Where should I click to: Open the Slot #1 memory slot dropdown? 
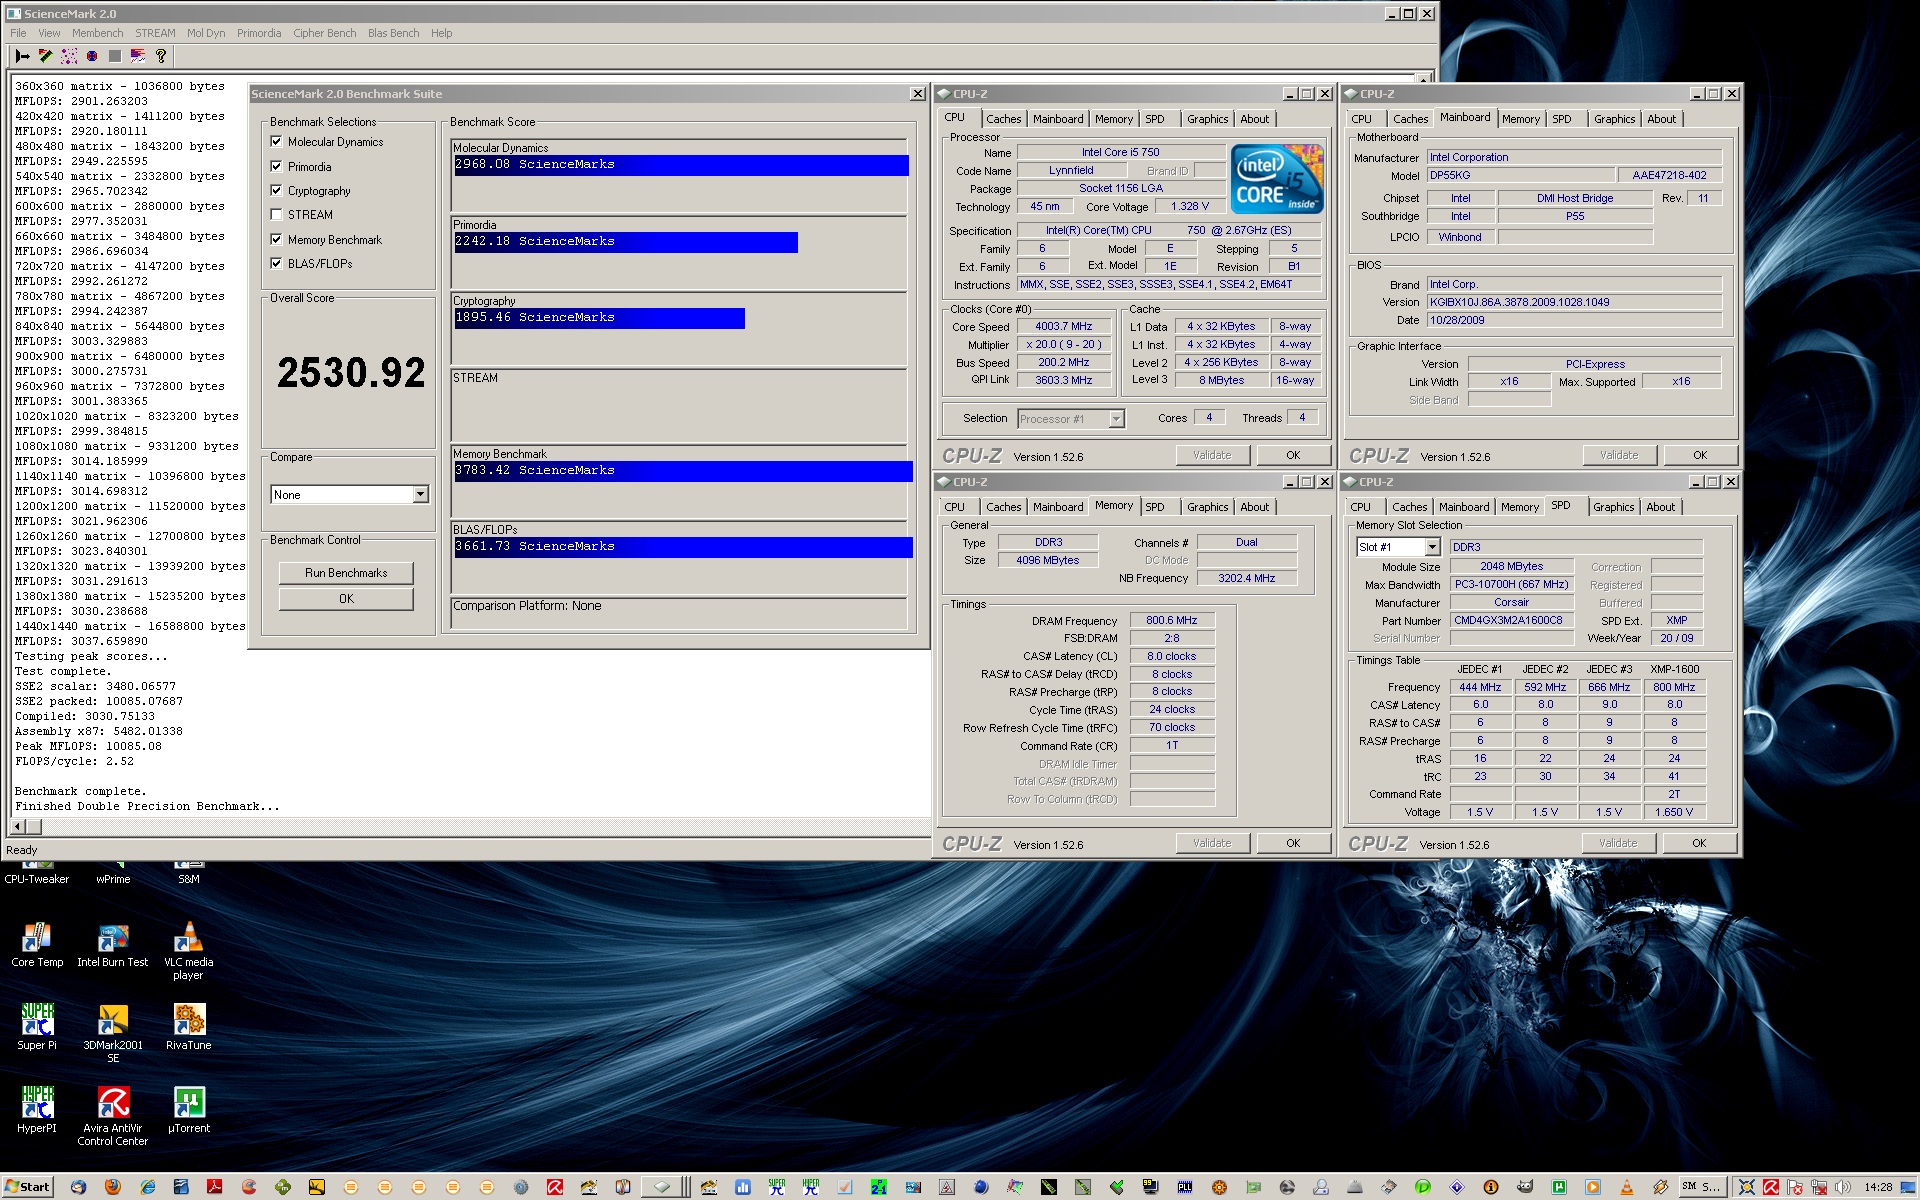[1432, 547]
